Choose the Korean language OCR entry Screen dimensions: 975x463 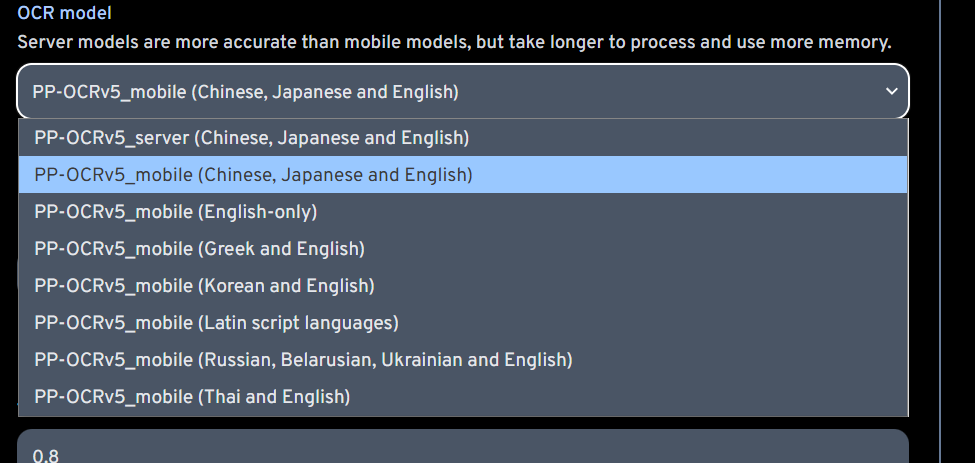[x=204, y=285]
